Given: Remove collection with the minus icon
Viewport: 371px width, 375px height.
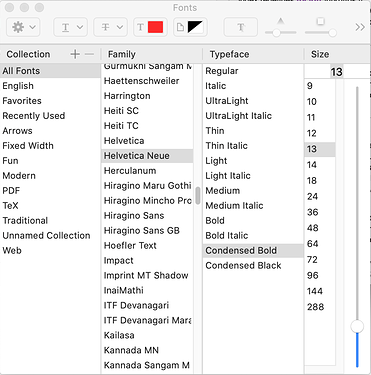Looking at the screenshot, I should coord(89,54).
